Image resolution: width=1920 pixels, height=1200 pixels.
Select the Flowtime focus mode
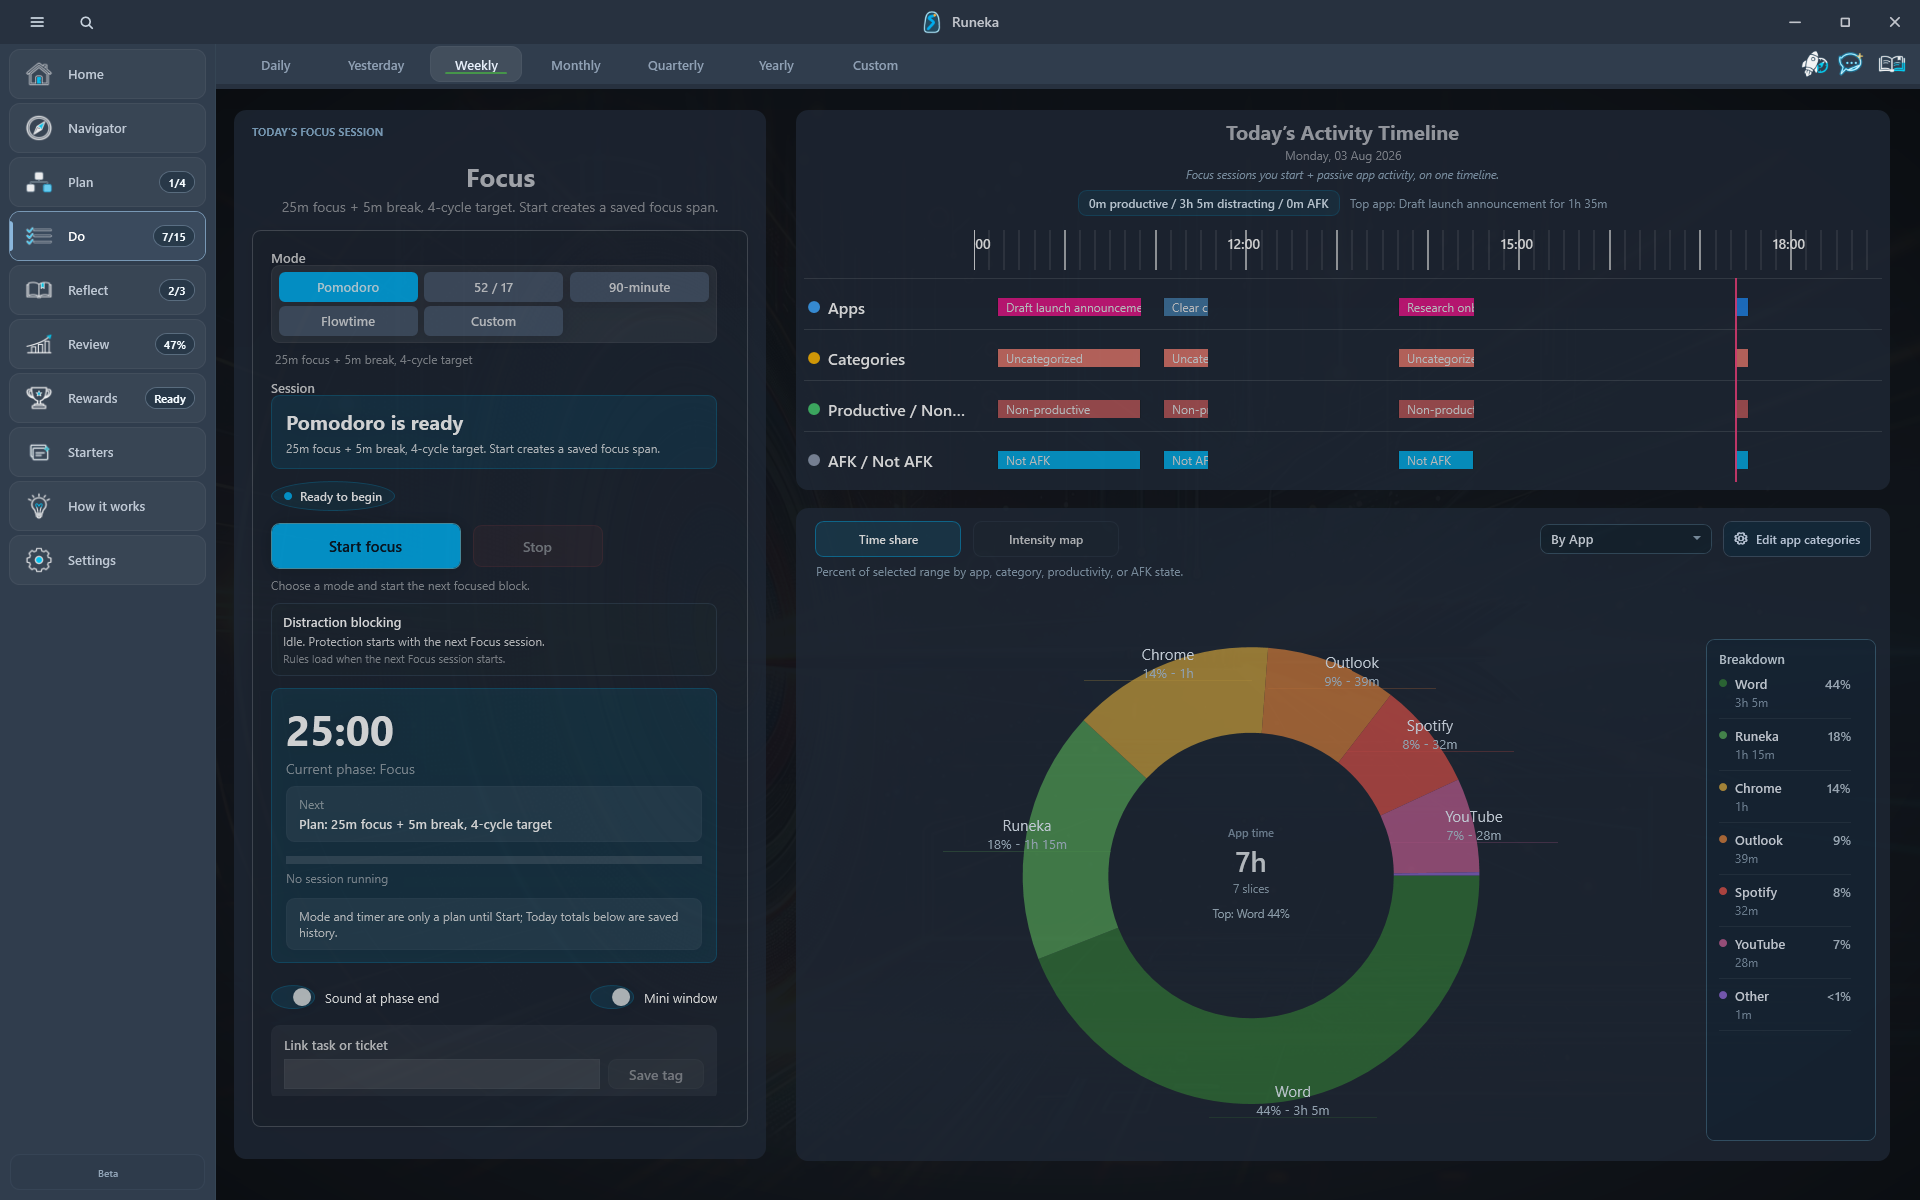click(x=348, y=321)
